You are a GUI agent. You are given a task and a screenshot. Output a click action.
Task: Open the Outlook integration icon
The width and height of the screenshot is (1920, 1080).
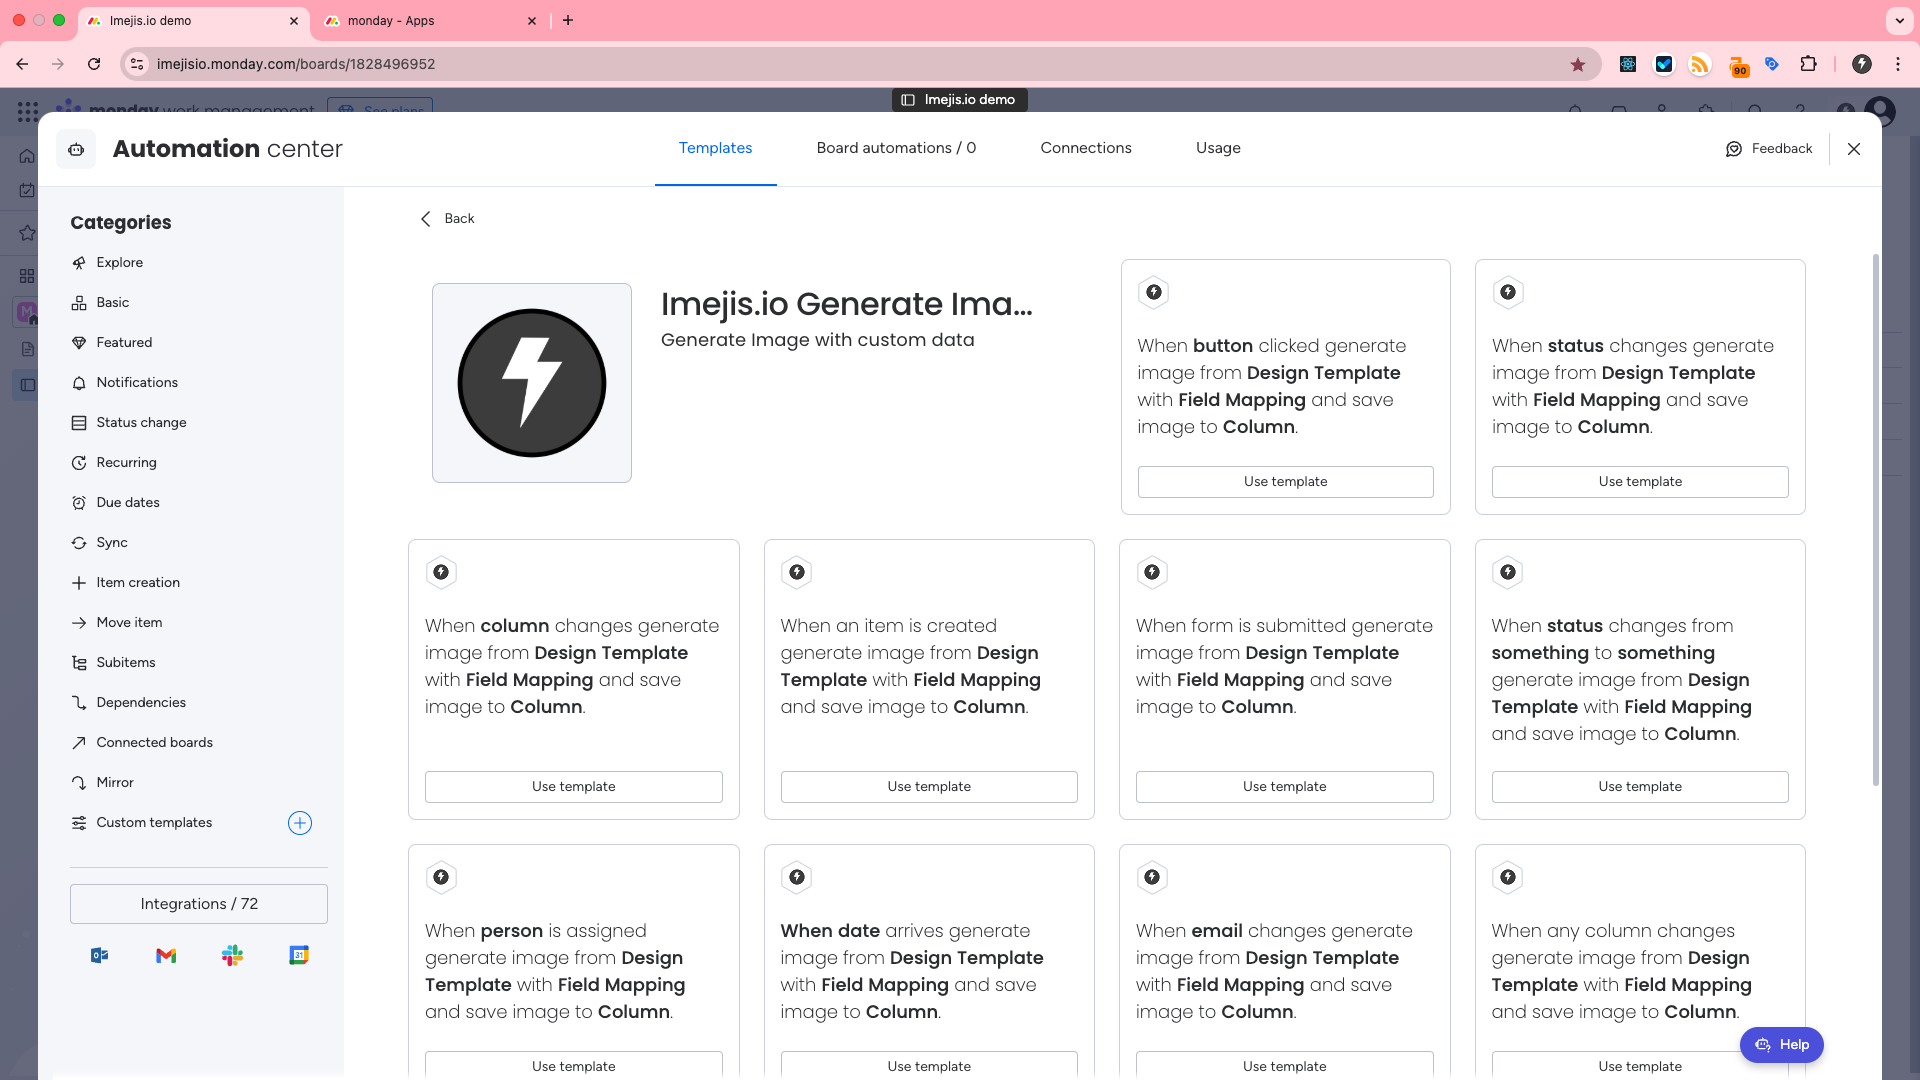pyautogui.click(x=100, y=956)
